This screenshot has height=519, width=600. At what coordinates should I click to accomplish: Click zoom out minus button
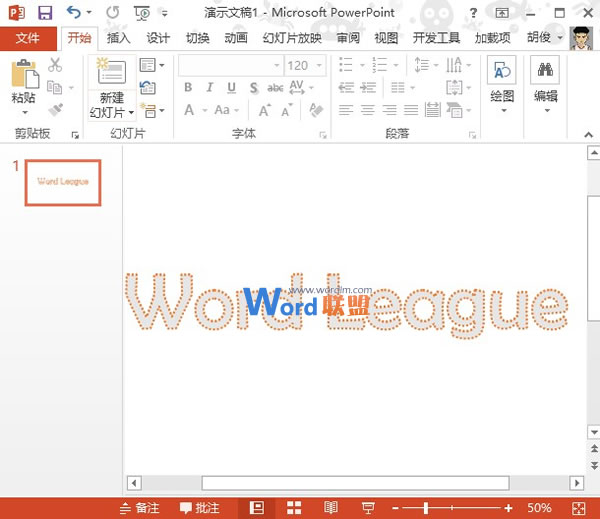pos(395,508)
